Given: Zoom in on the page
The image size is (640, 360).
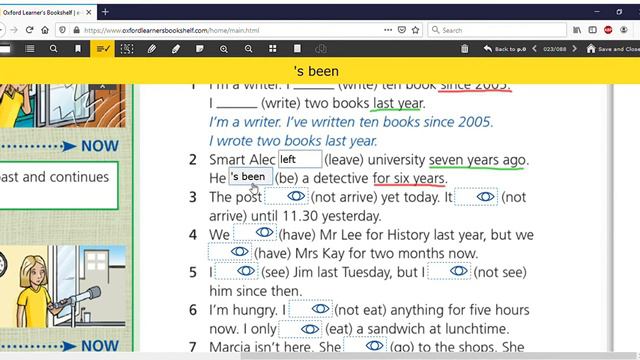Looking at the screenshot, I should point(224,49).
